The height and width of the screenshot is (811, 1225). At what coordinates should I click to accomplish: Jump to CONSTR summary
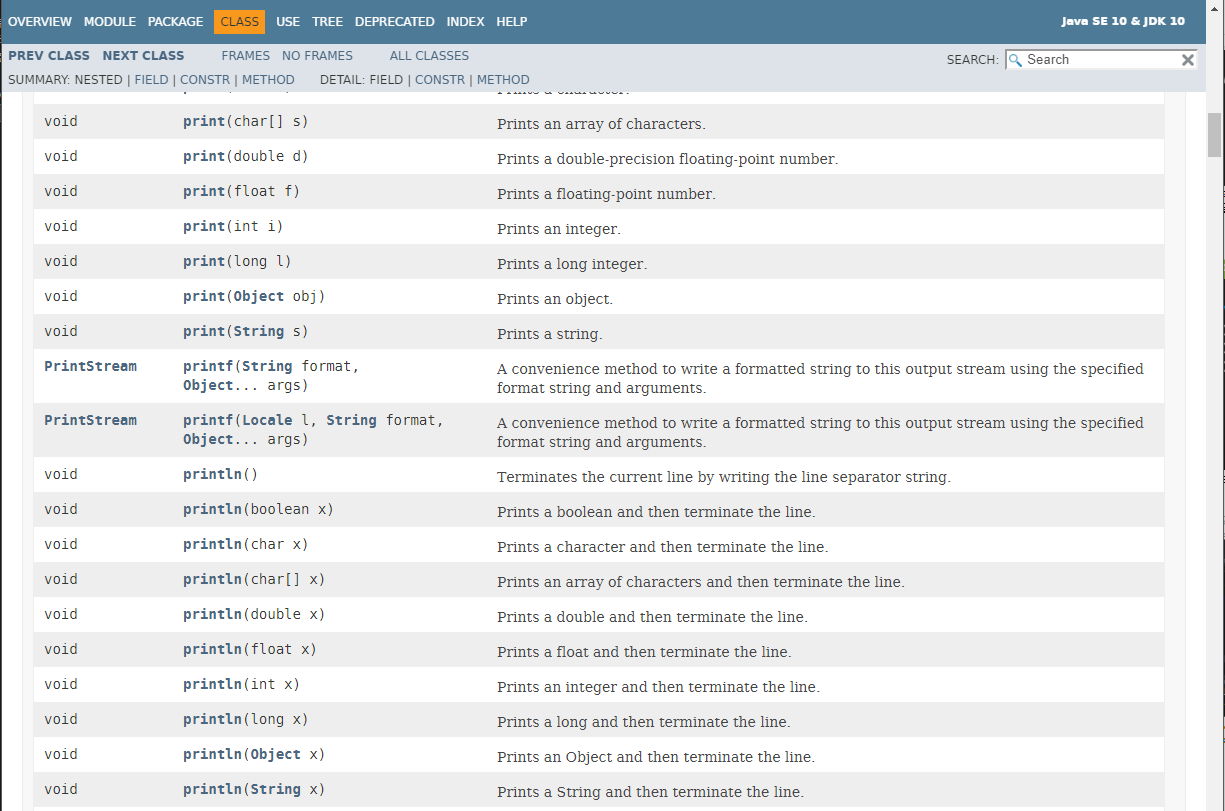[204, 80]
